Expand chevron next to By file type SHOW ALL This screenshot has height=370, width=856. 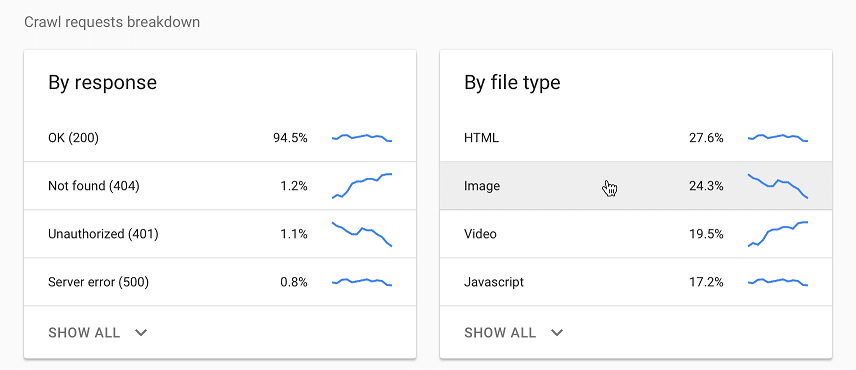[x=557, y=333]
